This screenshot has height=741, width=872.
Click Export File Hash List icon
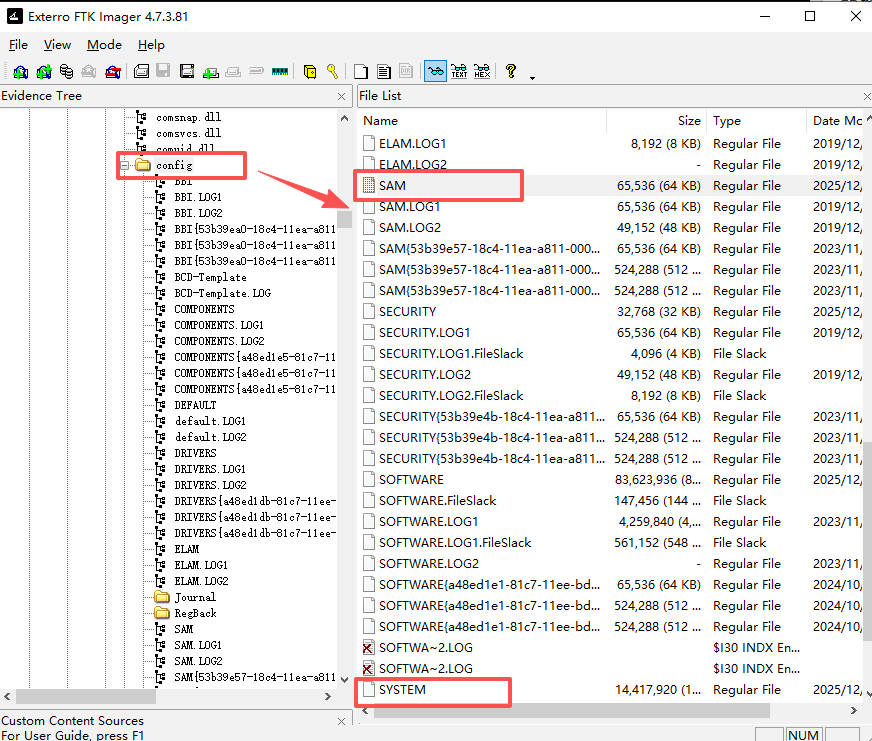point(384,71)
